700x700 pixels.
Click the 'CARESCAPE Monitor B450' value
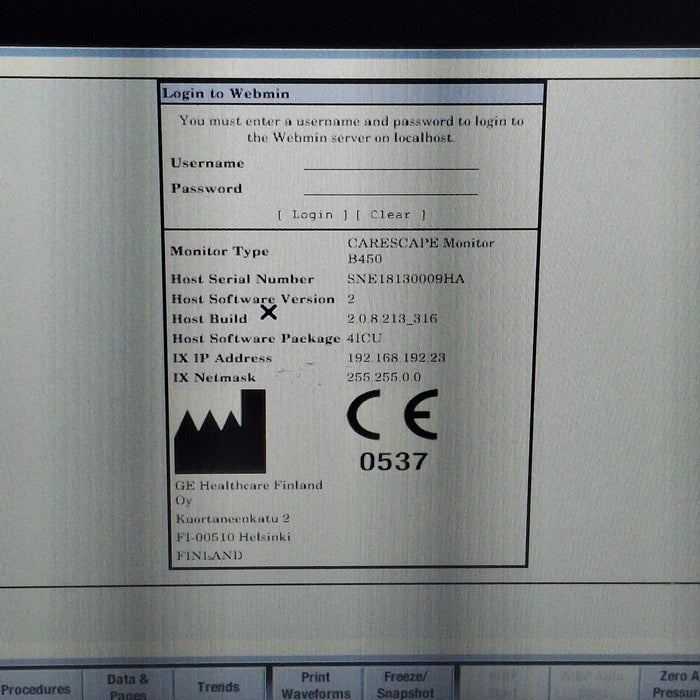(421, 251)
